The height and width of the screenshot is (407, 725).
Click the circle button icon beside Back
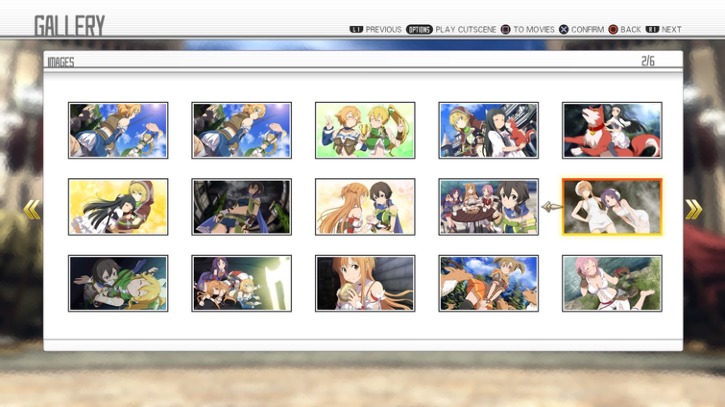coord(613,30)
